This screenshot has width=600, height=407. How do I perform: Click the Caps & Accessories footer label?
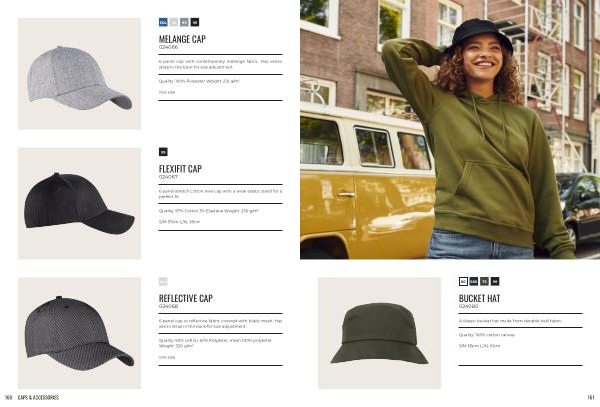(38, 398)
